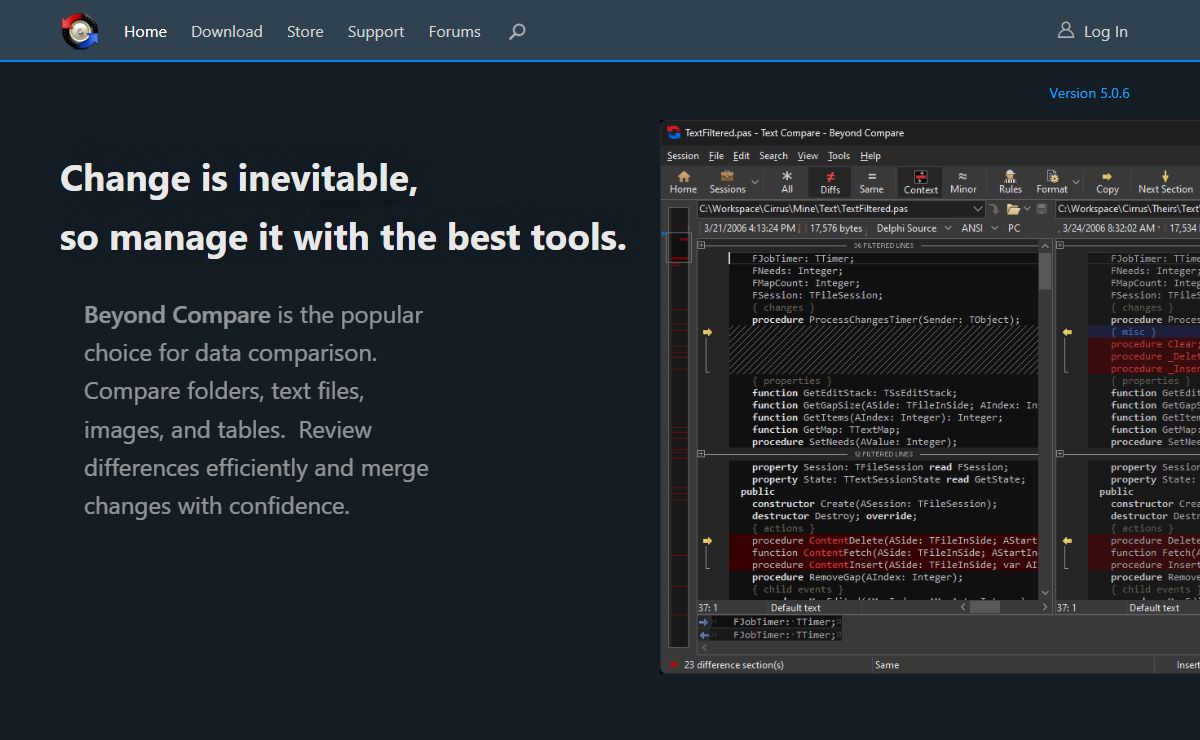The image size is (1200, 740).
Task: Click the Beyond Compare website logo
Action: point(80,31)
